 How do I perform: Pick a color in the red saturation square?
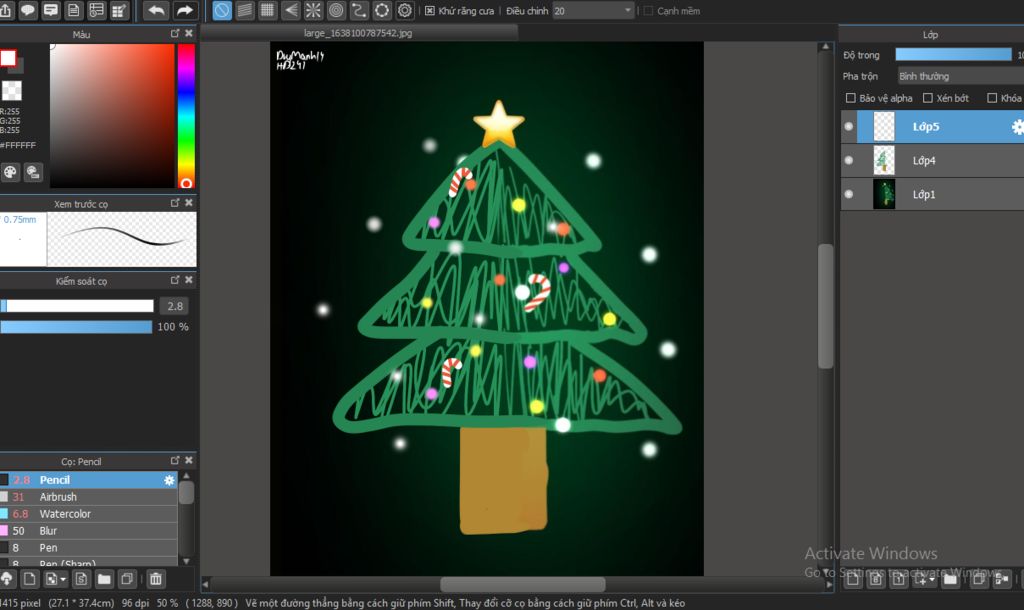click(112, 116)
